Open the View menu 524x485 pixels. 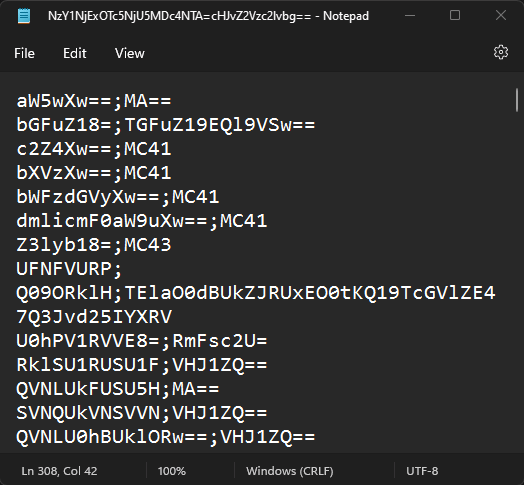130,53
